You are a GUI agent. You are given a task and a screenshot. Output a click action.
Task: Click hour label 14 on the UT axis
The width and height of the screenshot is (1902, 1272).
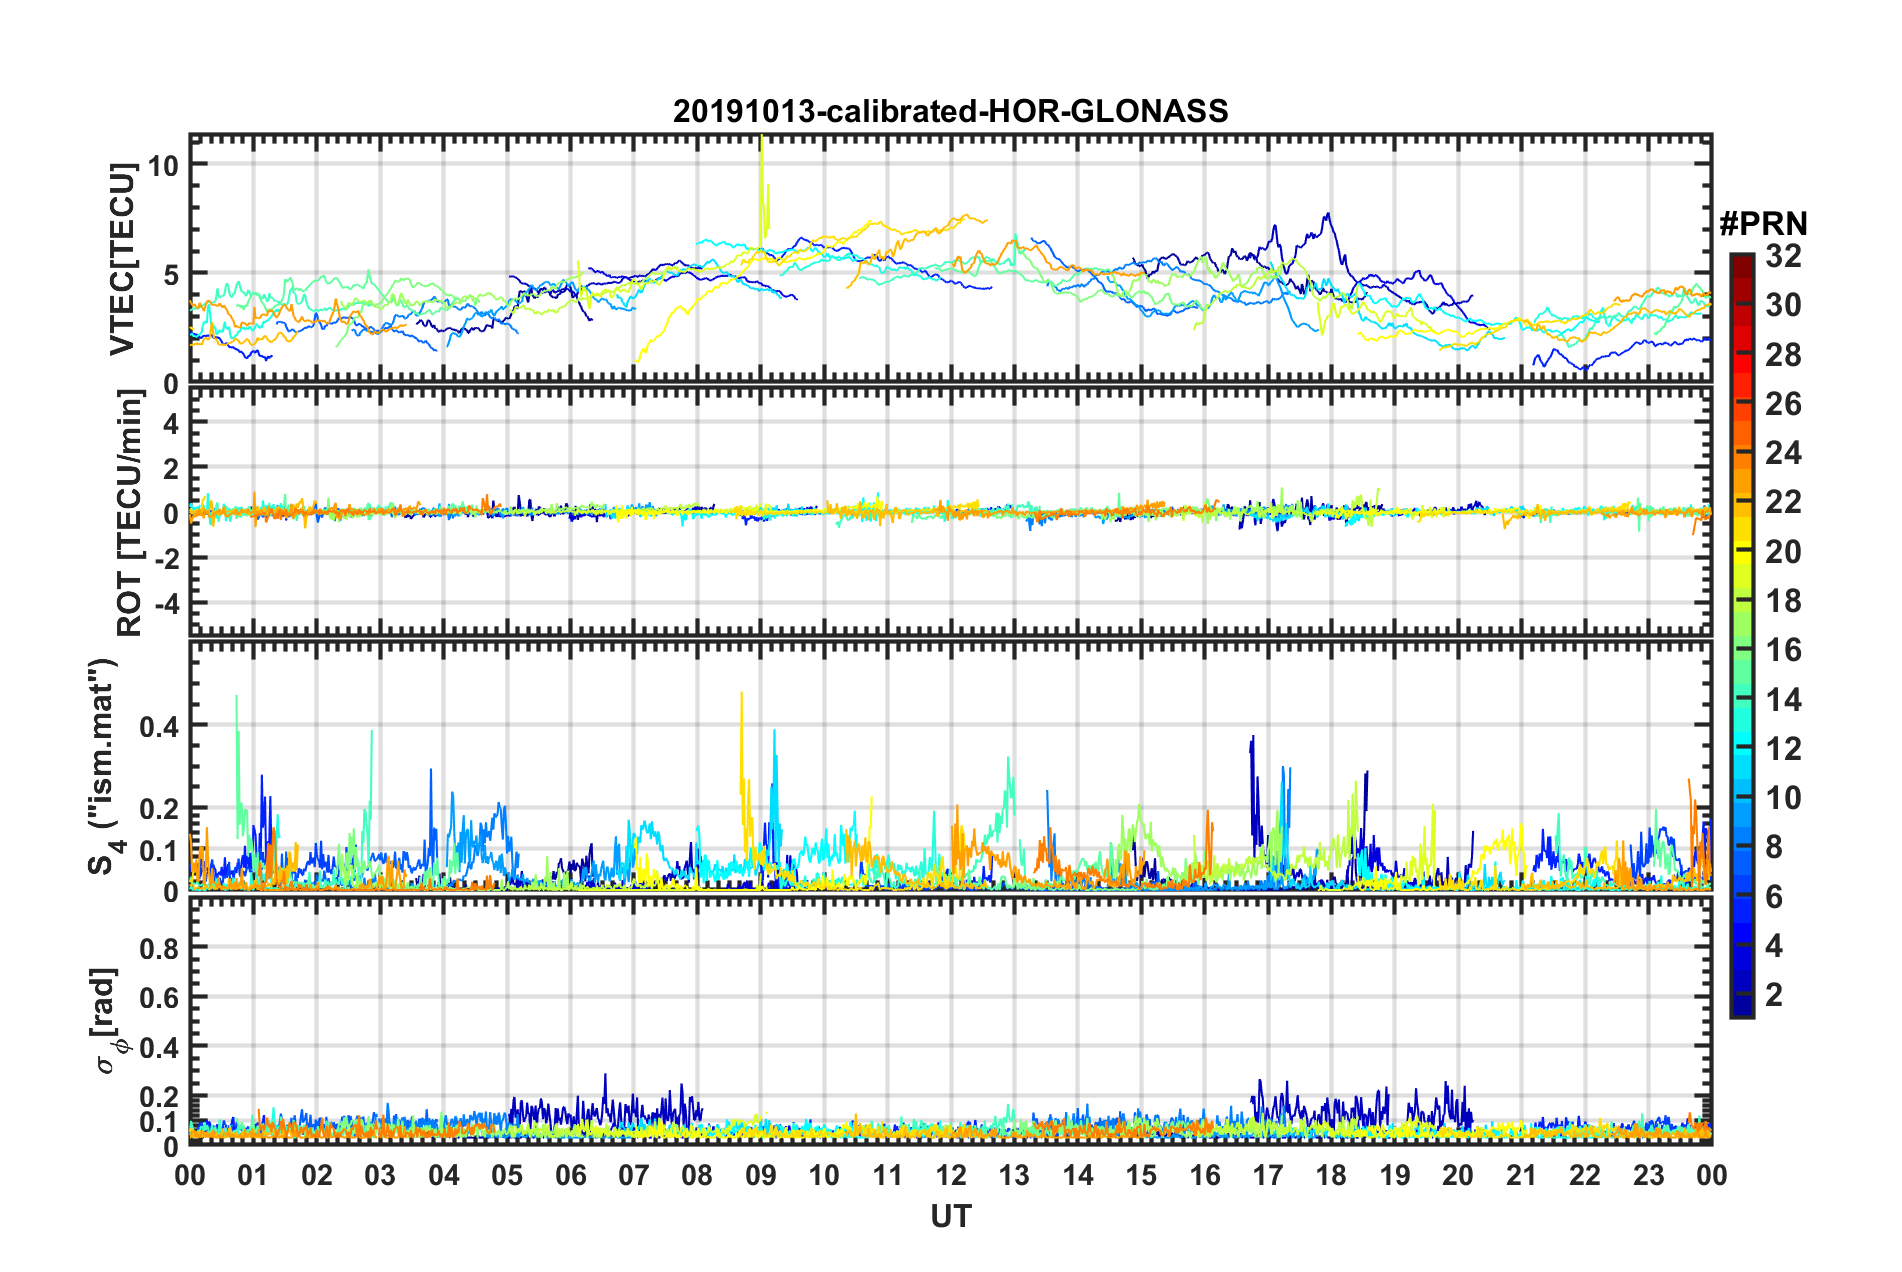pos(1078,1175)
